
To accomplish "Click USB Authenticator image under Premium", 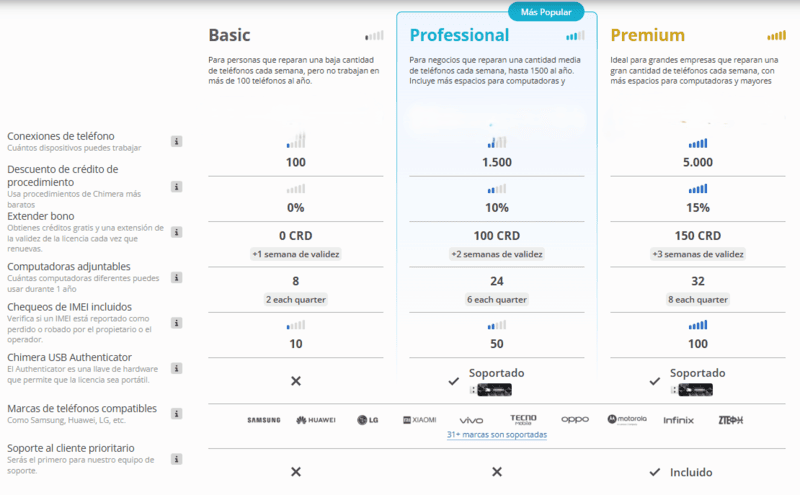I will (698, 389).
